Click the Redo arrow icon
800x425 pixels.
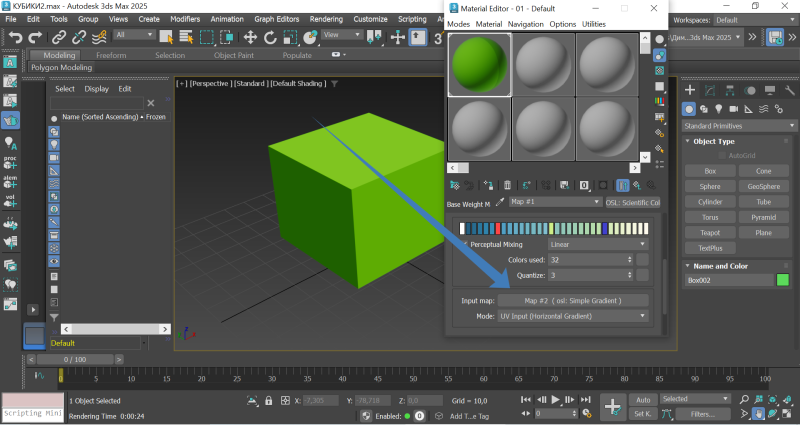click(x=35, y=37)
